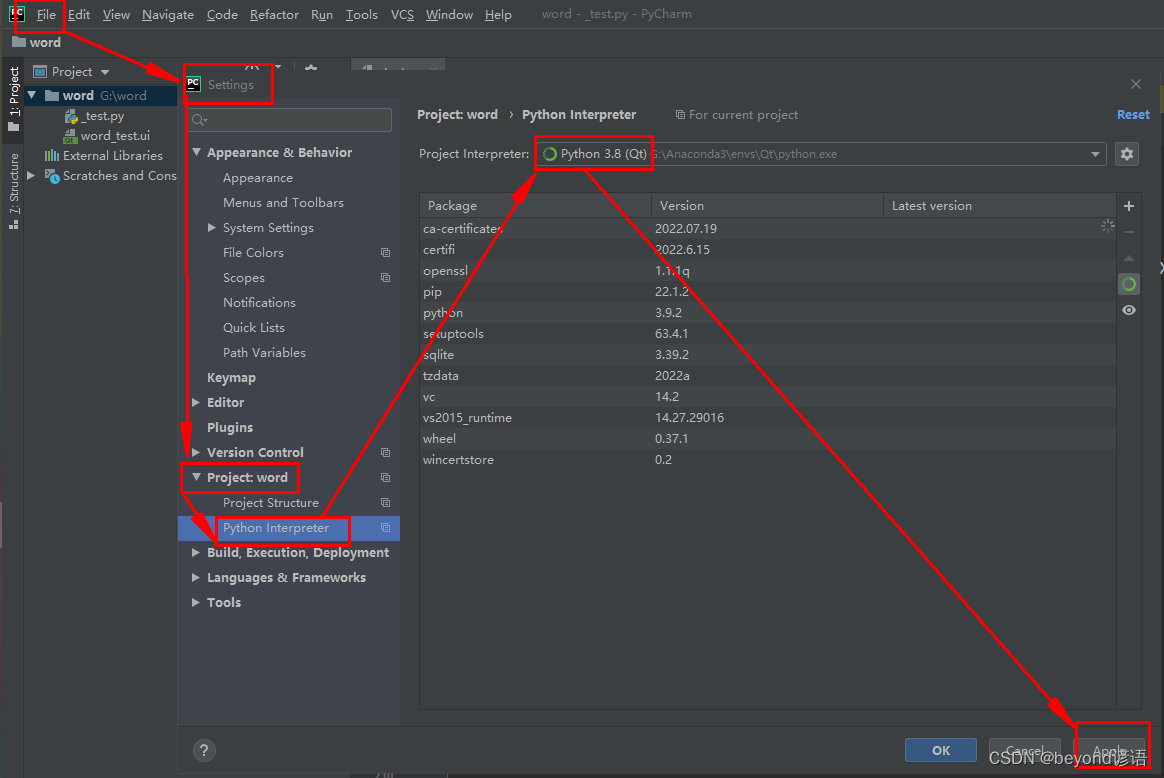Open the Navigate menu
The height and width of the screenshot is (778, 1164).
pos(168,14)
